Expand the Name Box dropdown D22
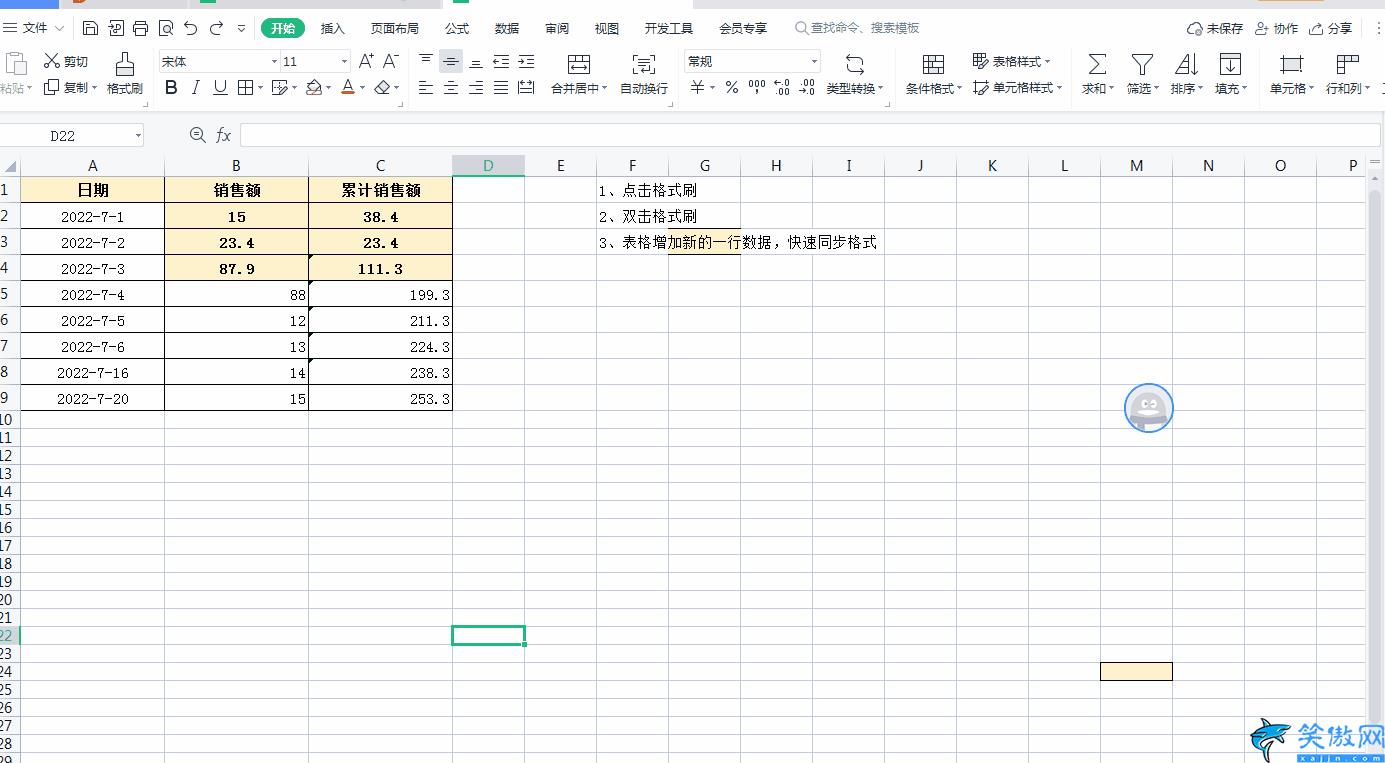The image size is (1385, 763). (x=138, y=135)
